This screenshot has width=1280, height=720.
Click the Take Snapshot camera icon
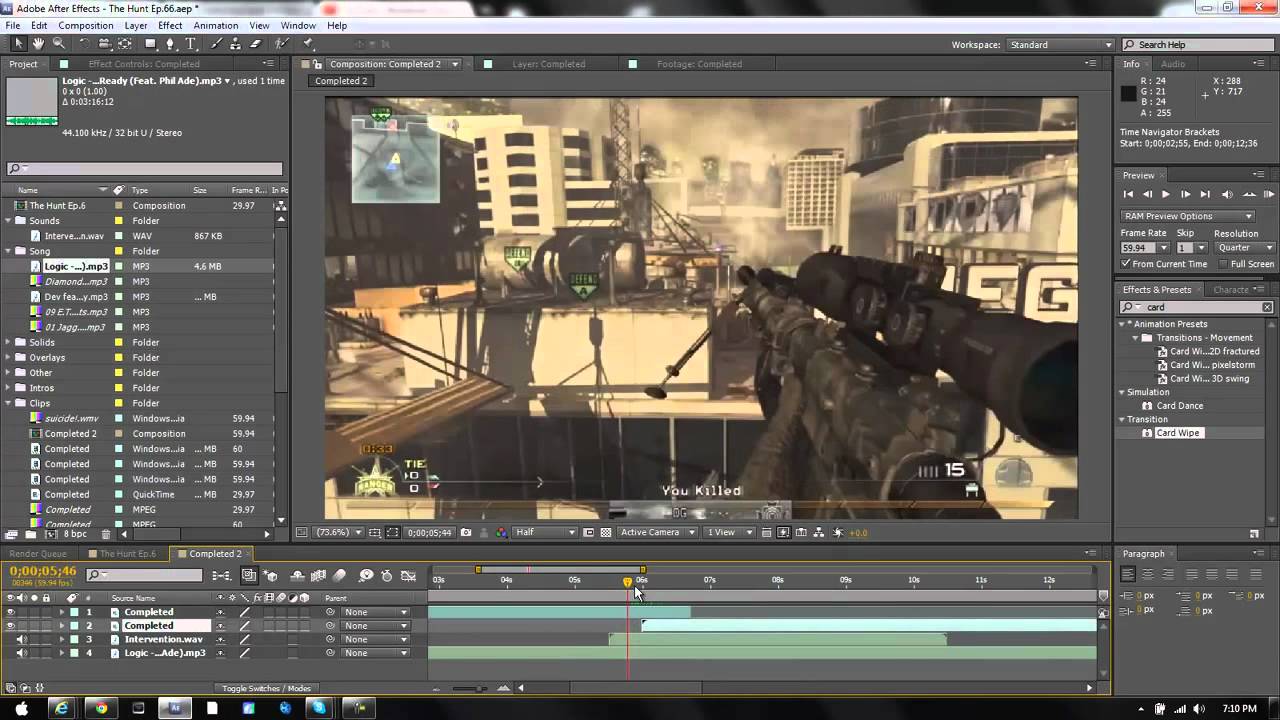[x=466, y=532]
